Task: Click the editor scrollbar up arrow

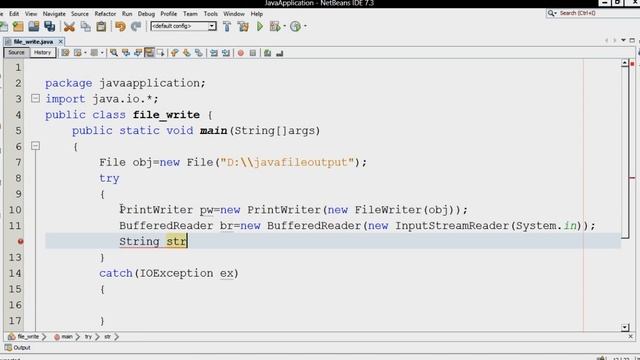Action: [624, 63]
